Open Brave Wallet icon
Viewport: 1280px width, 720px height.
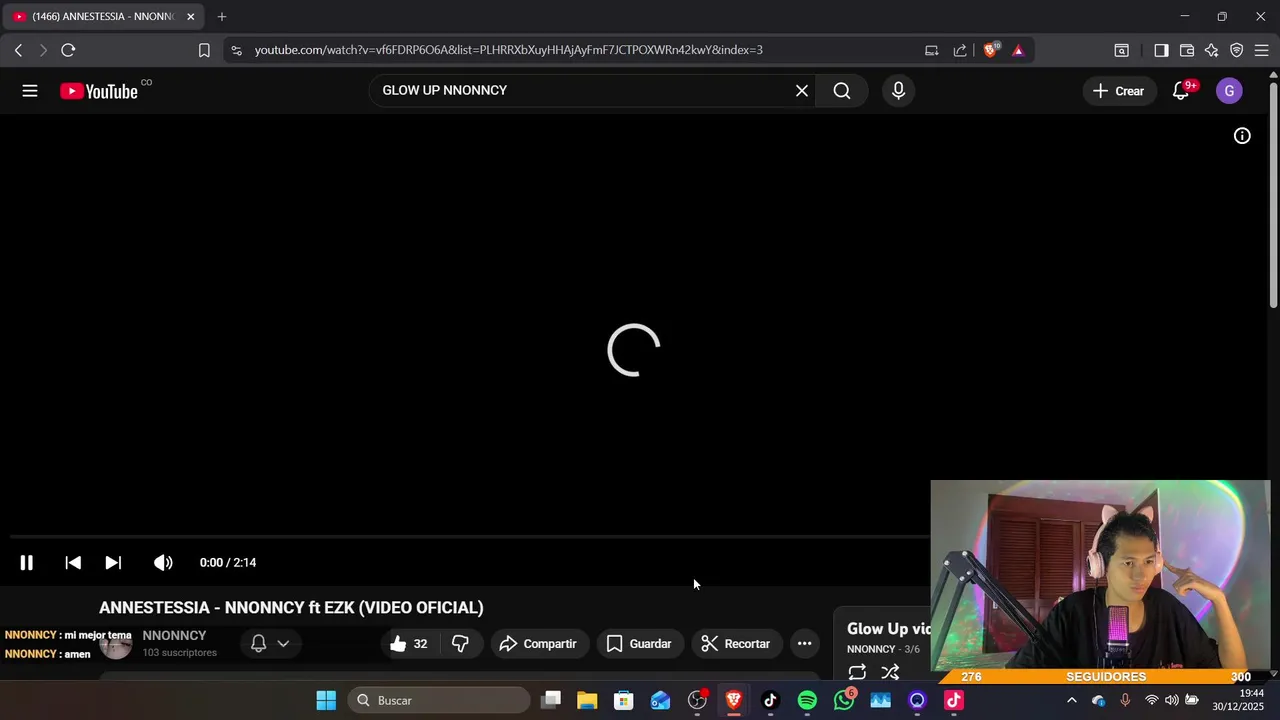(1187, 50)
